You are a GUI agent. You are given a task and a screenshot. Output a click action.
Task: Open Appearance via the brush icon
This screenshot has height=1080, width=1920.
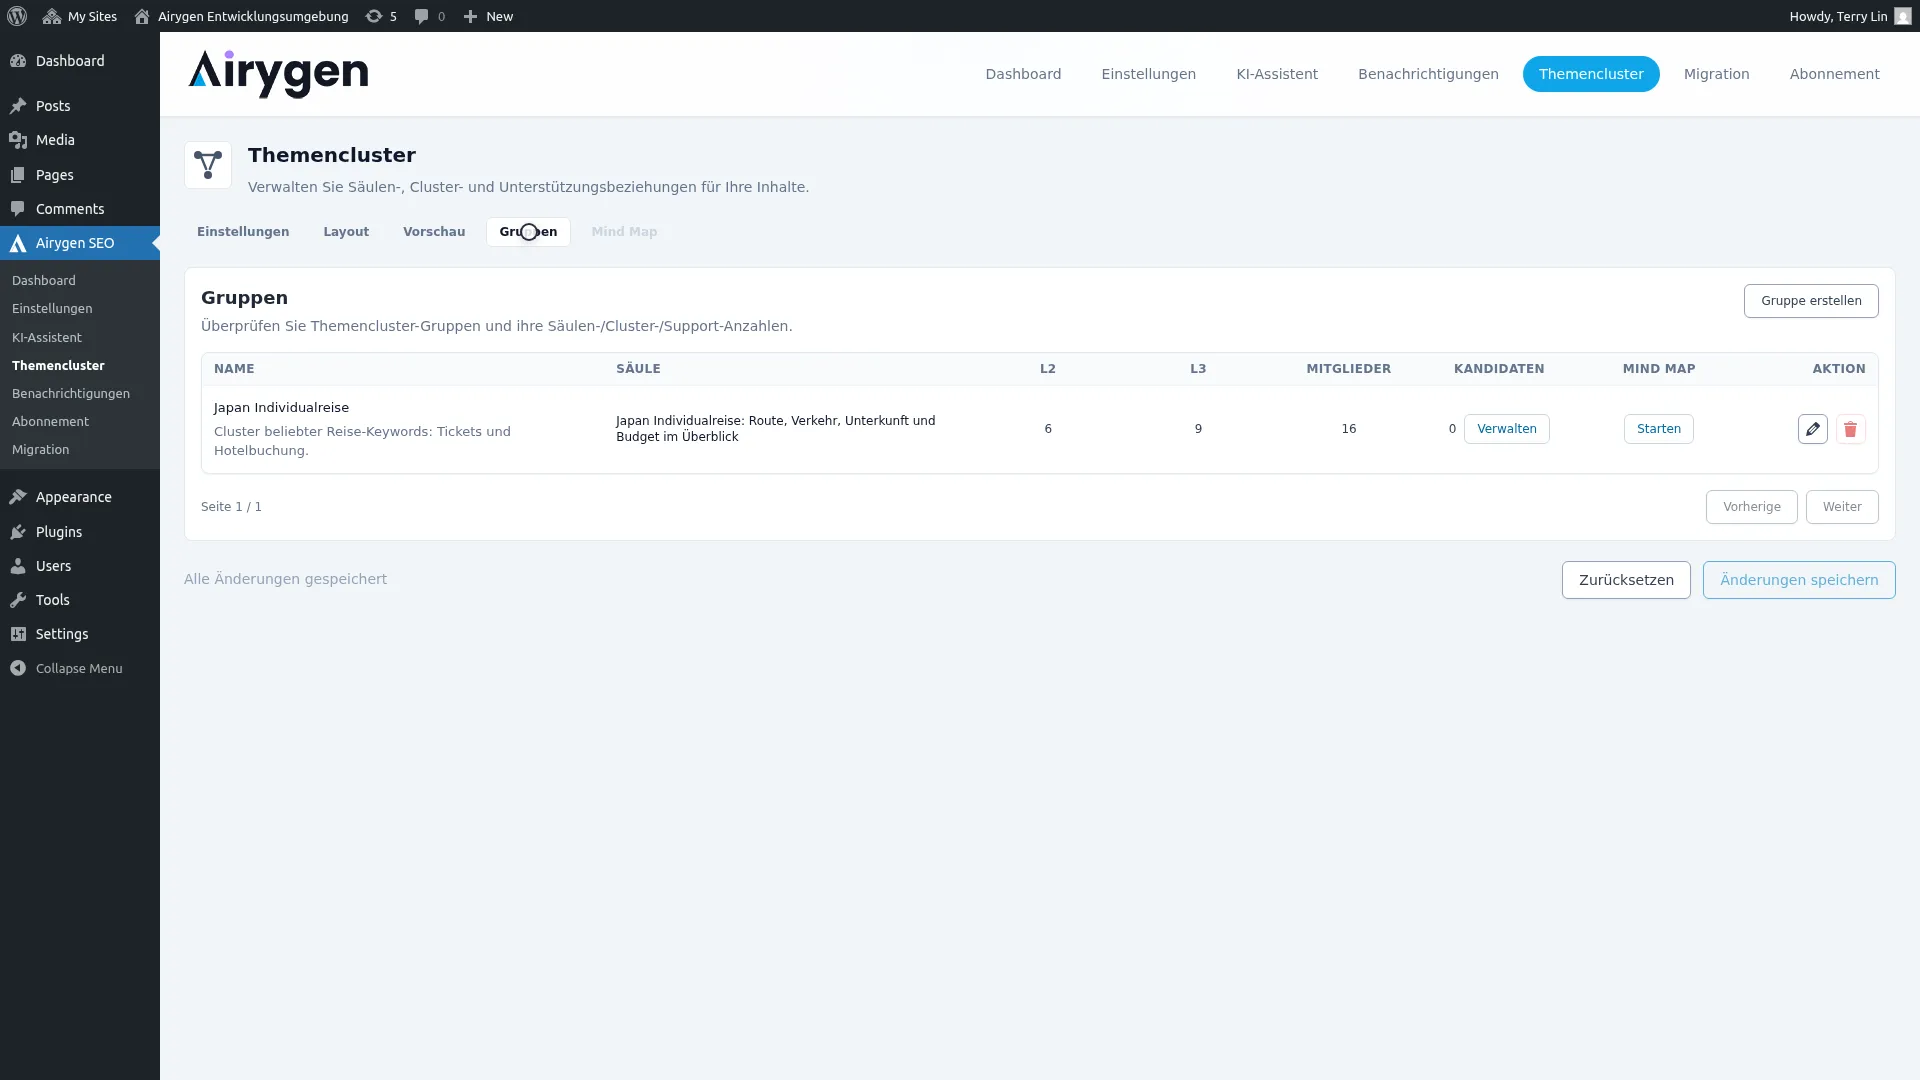17,497
